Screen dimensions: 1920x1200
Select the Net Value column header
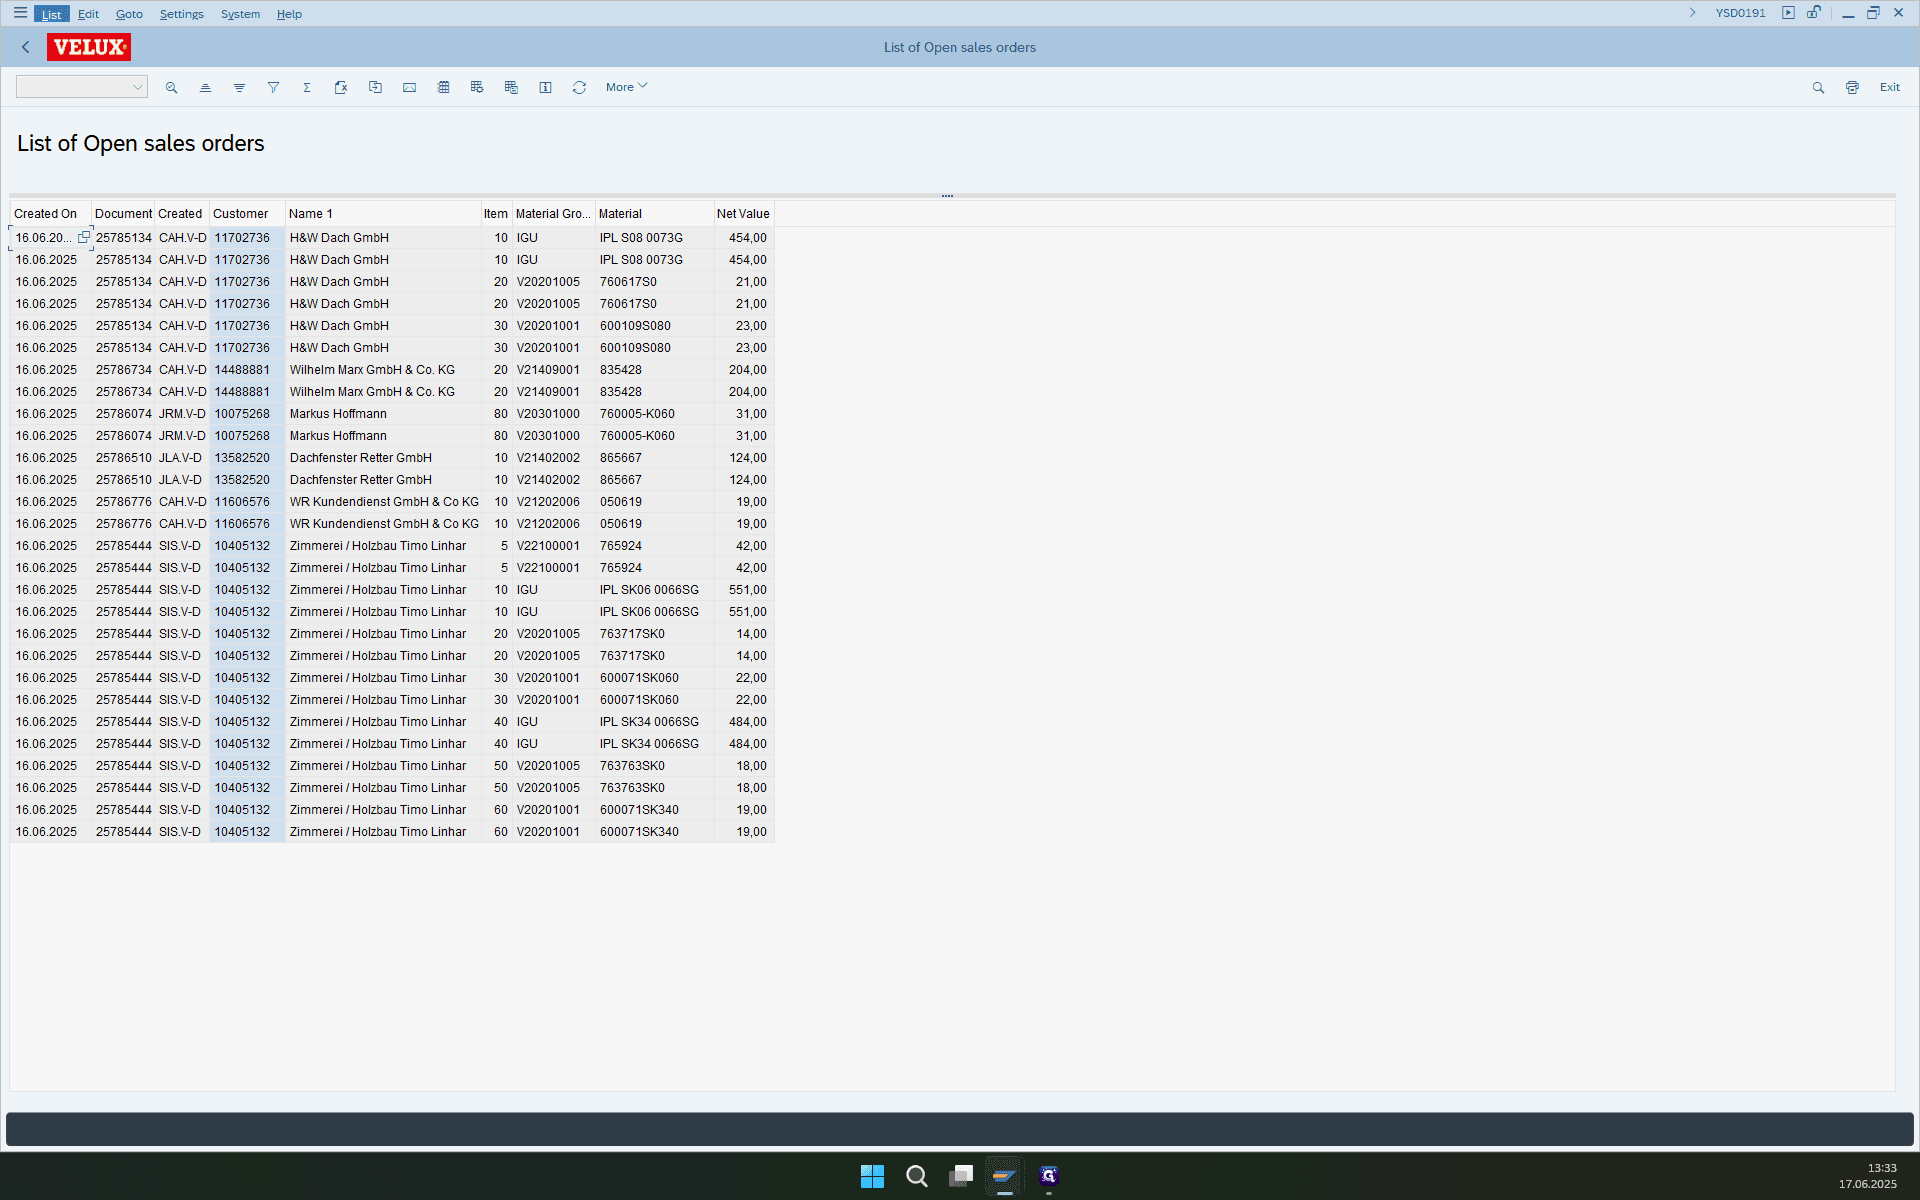[743, 214]
